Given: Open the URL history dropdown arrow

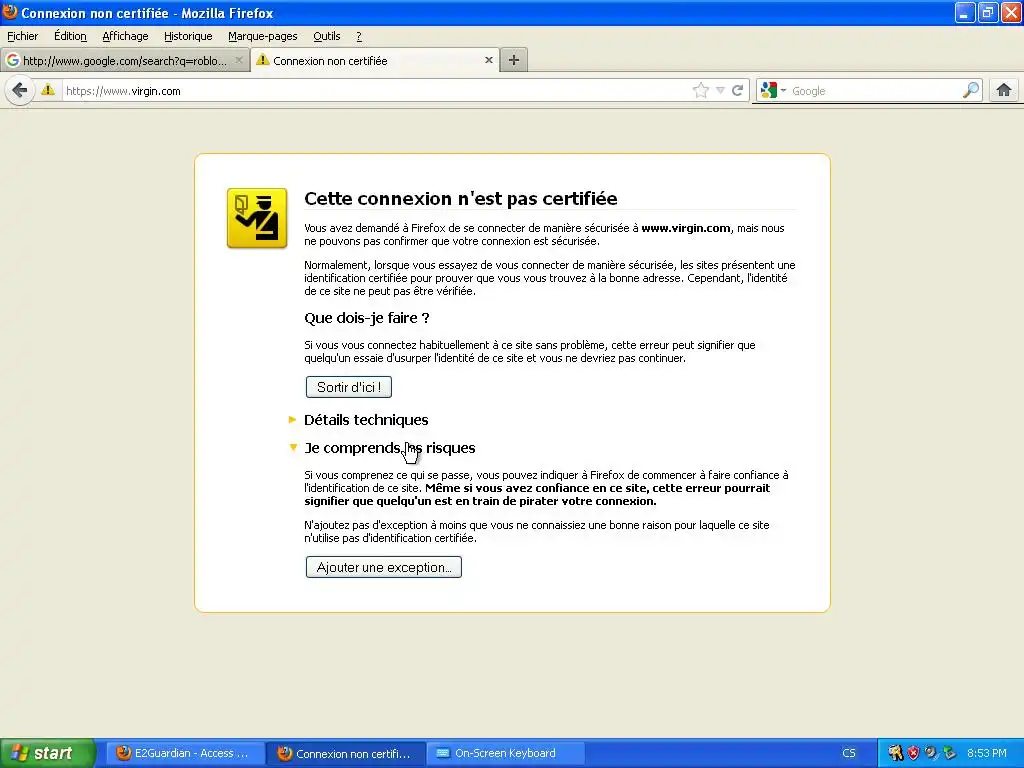Looking at the screenshot, I should 720,91.
